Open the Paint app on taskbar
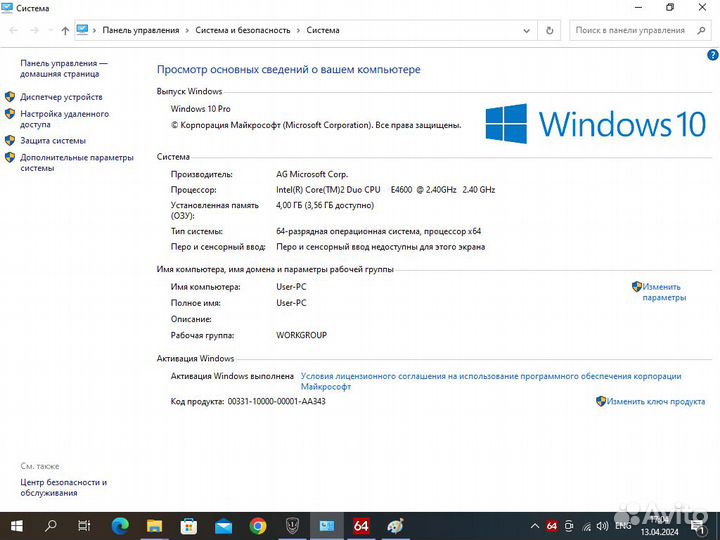Viewport: 720px width, 540px height. coord(395,526)
